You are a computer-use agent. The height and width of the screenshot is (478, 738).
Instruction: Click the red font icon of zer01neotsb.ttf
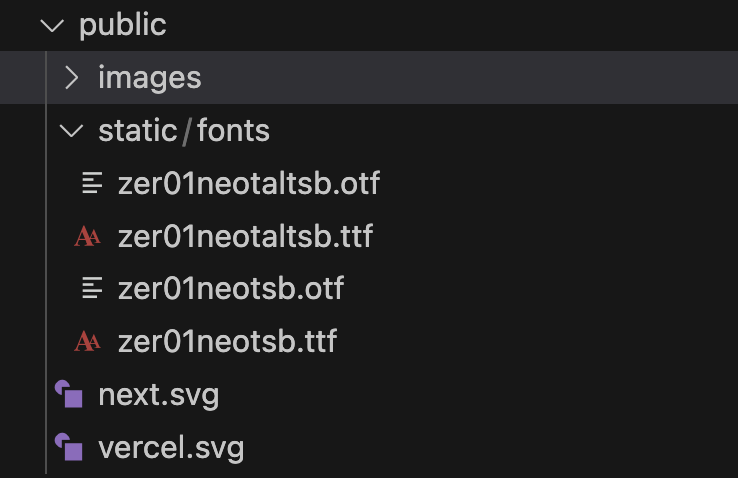point(88,342)
